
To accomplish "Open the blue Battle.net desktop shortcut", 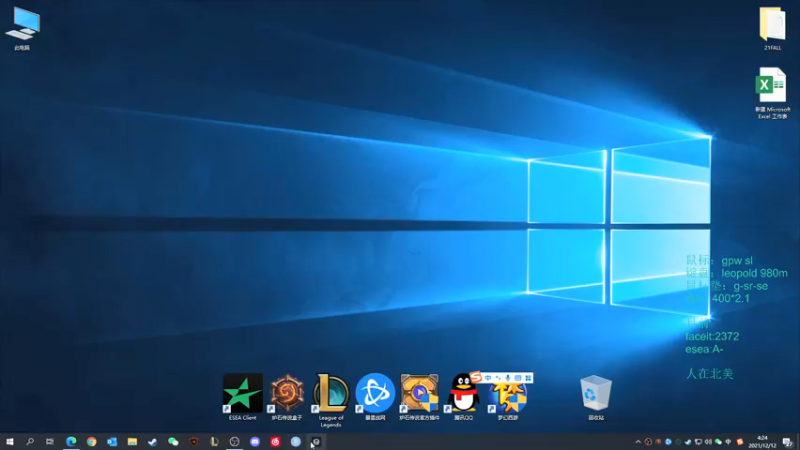I will click(x=375, y=397).
